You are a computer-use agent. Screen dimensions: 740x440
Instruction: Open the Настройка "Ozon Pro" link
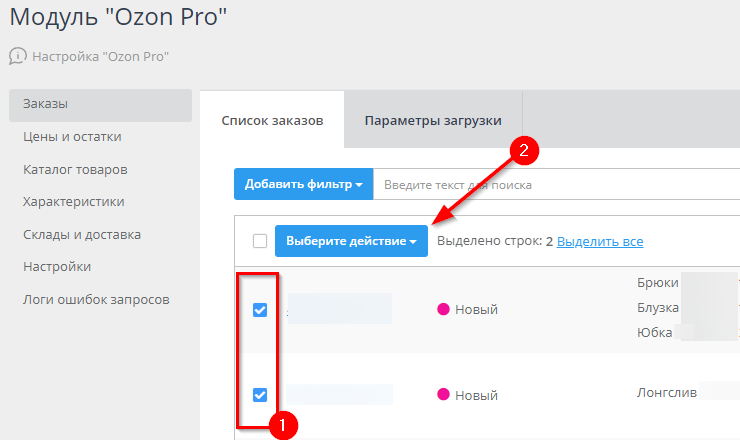coord(100,57)
